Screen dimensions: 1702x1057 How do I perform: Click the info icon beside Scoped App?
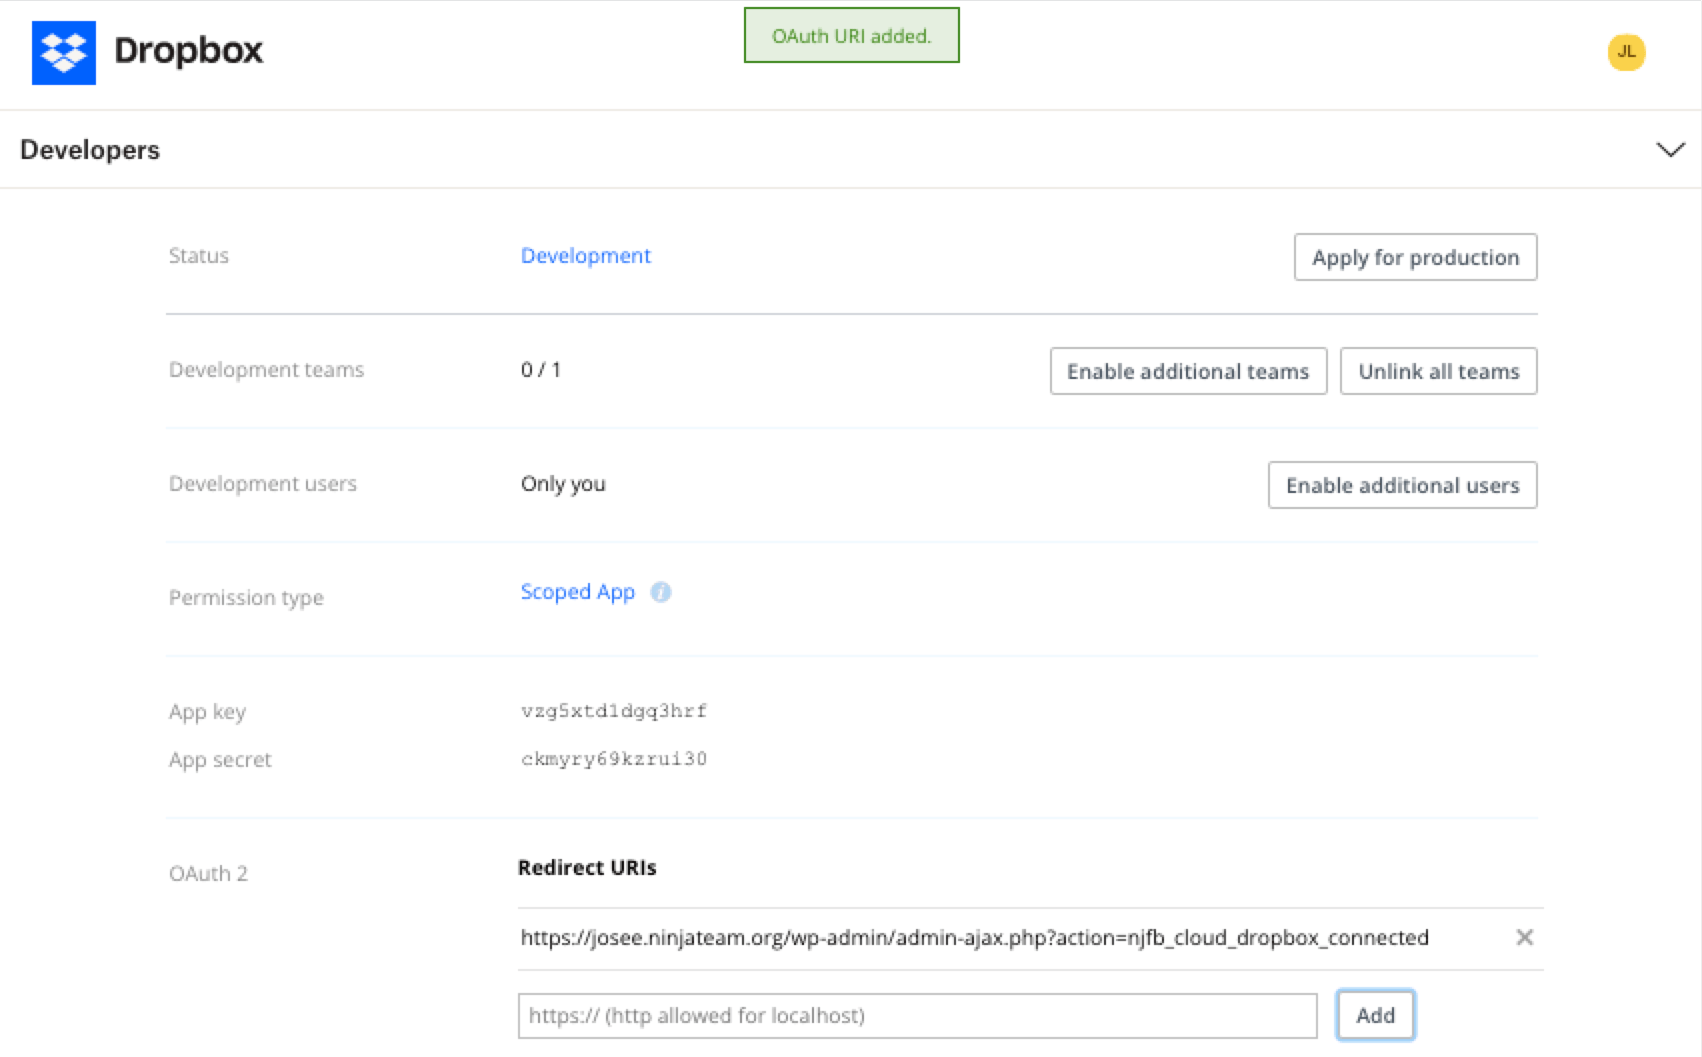coord(660,592)
